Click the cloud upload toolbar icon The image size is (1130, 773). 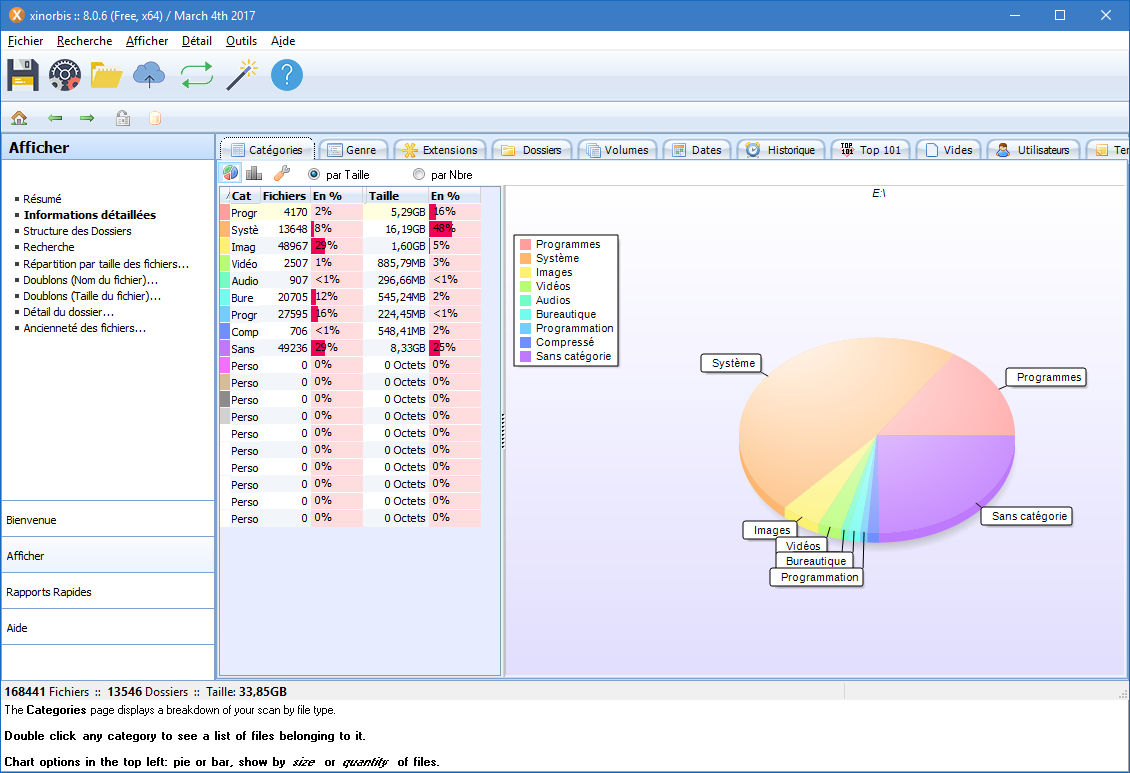(149, 75)
